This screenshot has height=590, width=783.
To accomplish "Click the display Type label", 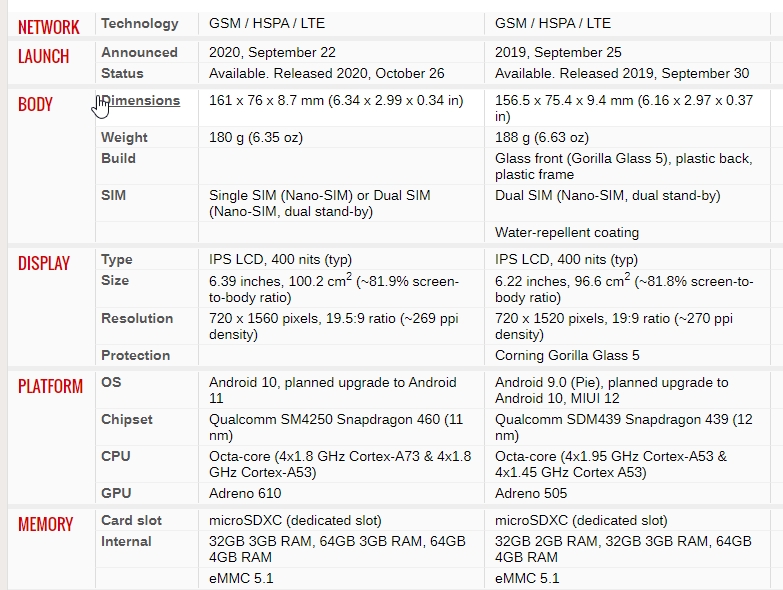I will pyautogui.click(x=117, y=260).
